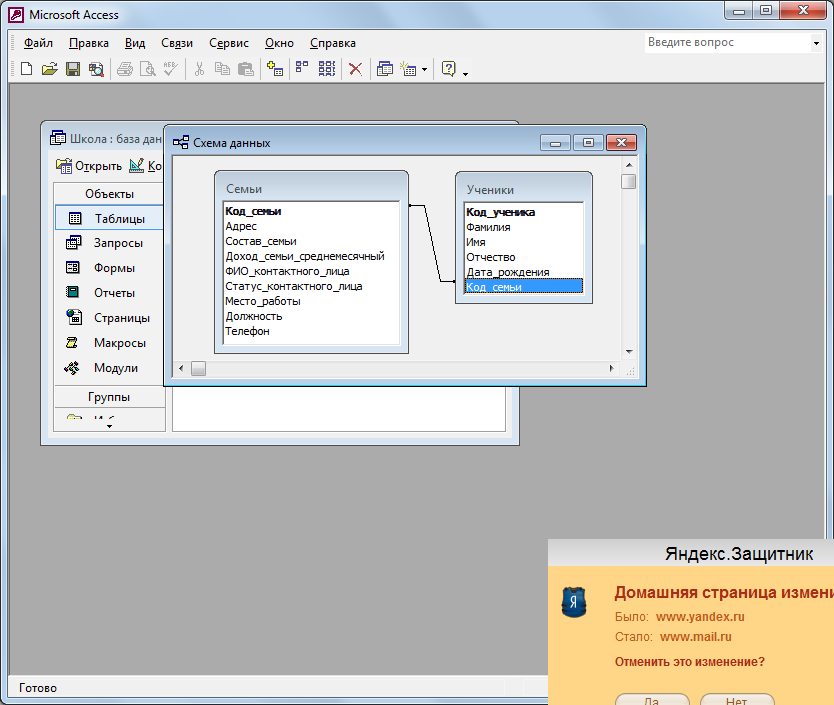The width and height of the screenshot is (834, 705).
Task: Expand the help question search box dropdown
Action: pos(816,43)
